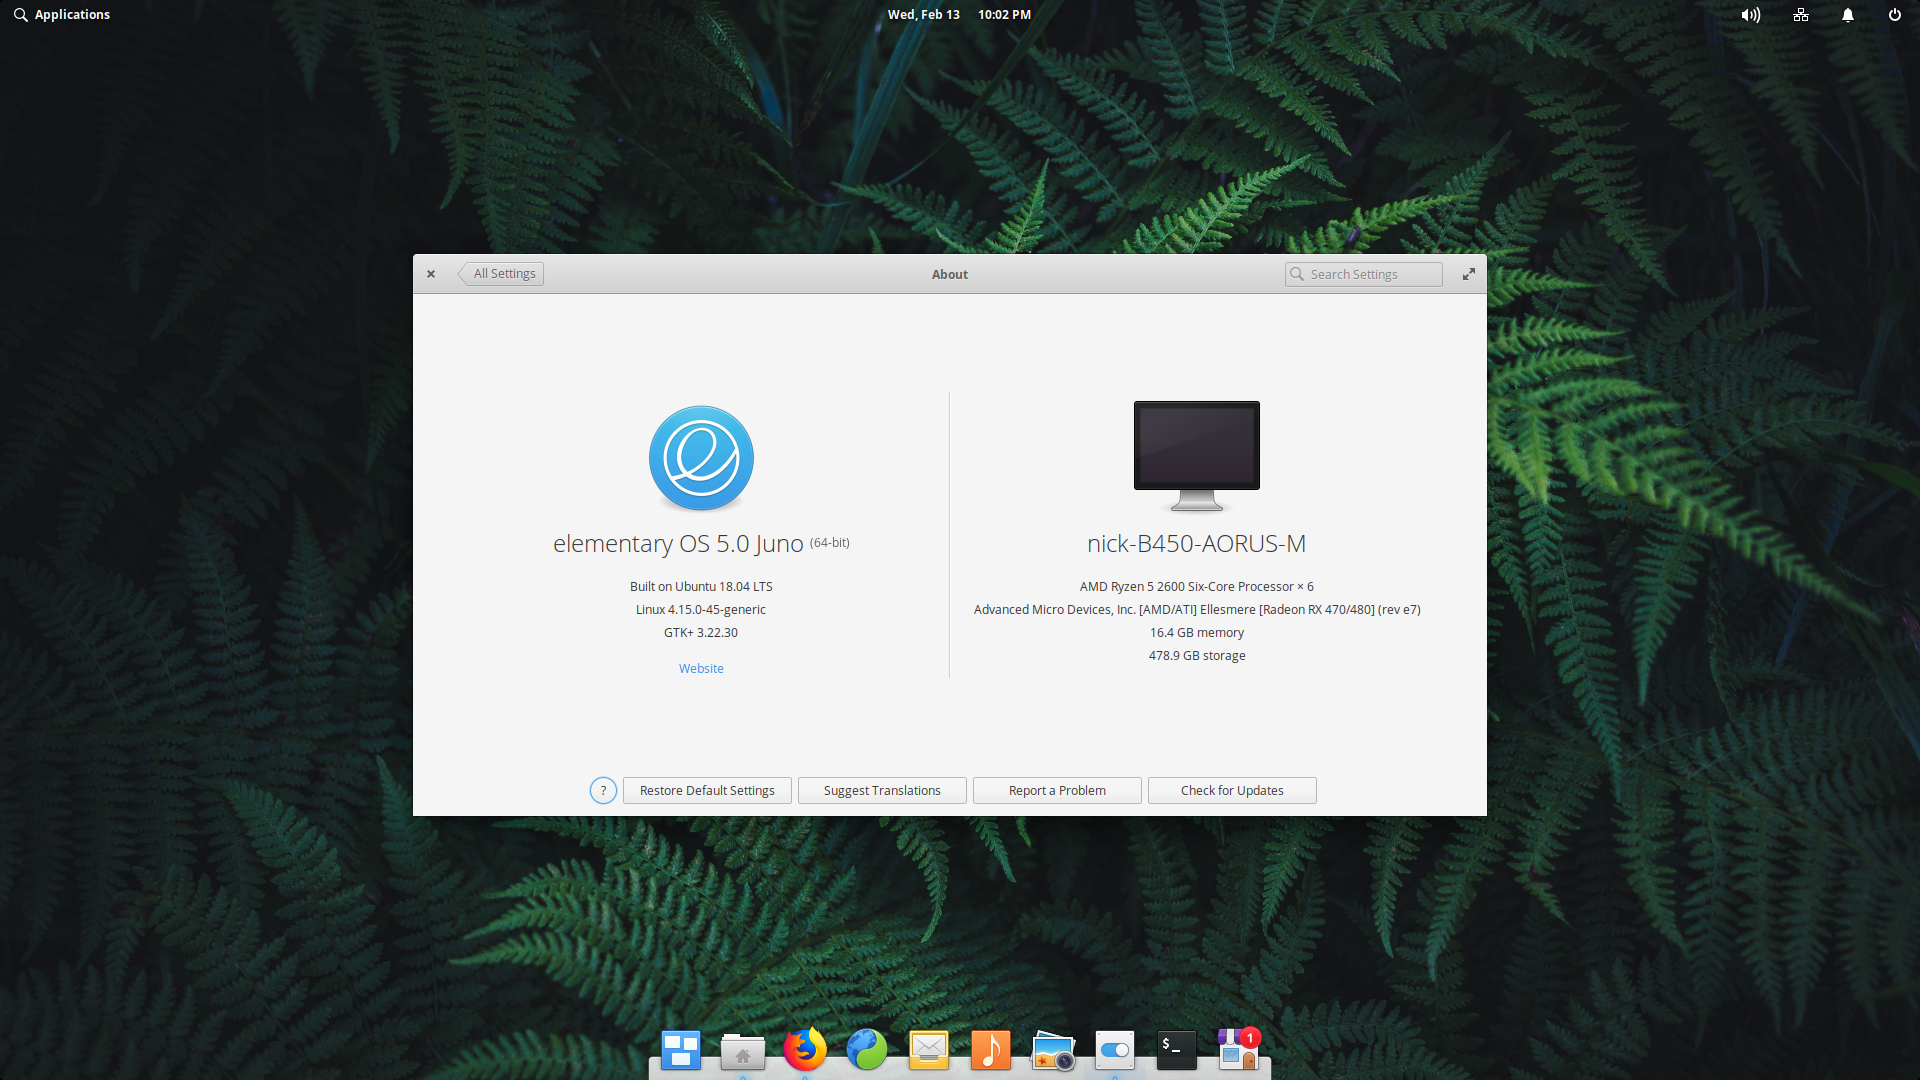Launch the Music app from dock
This screenshot has width=1920, height=1080.
pos(991,1050)
